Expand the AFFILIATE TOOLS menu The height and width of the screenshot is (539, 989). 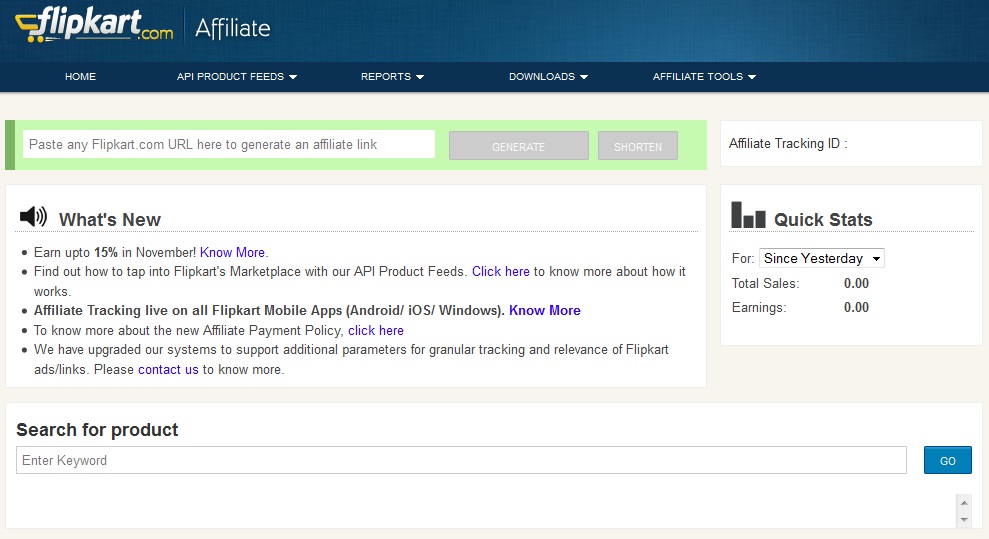[x=704, y=76]
